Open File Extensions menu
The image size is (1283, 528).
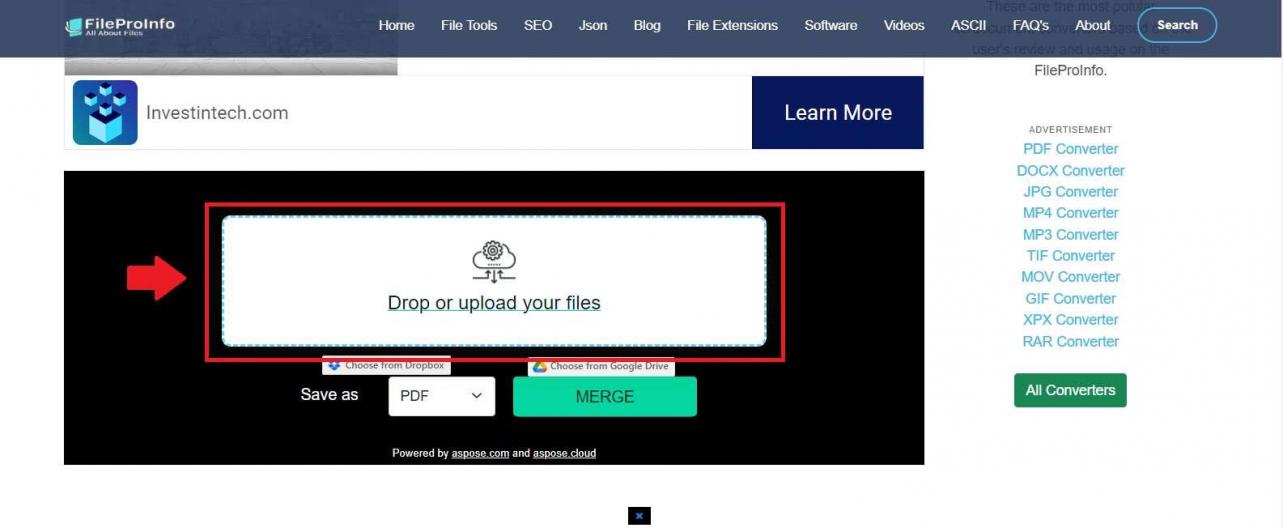click(732, 25)
